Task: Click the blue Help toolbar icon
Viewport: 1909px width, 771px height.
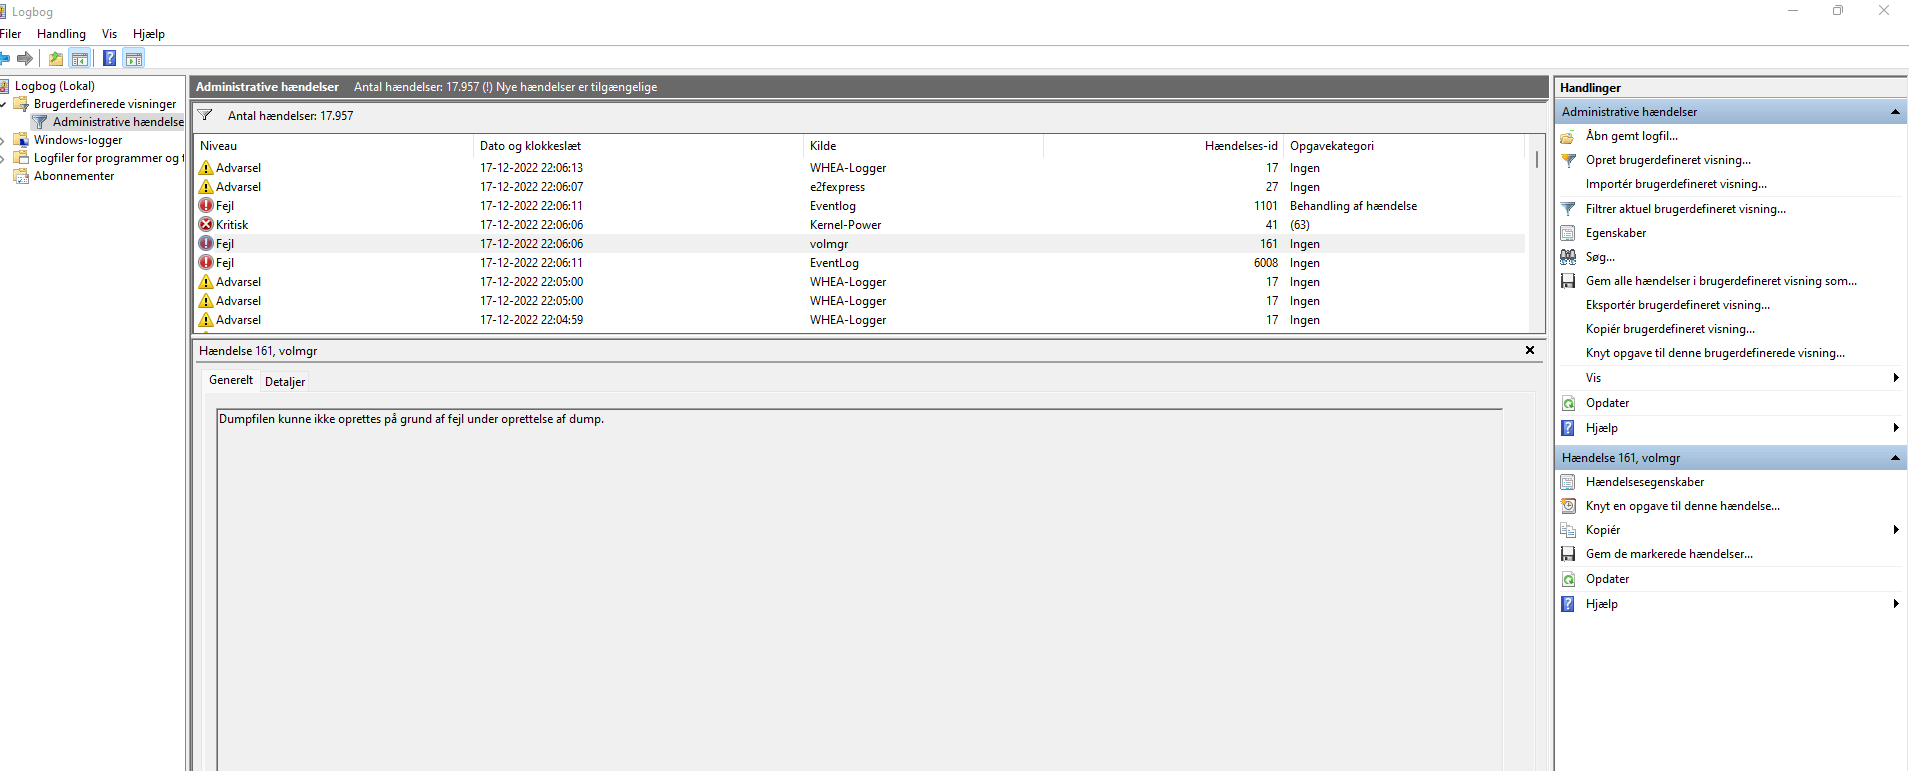Action: [110, 59]
